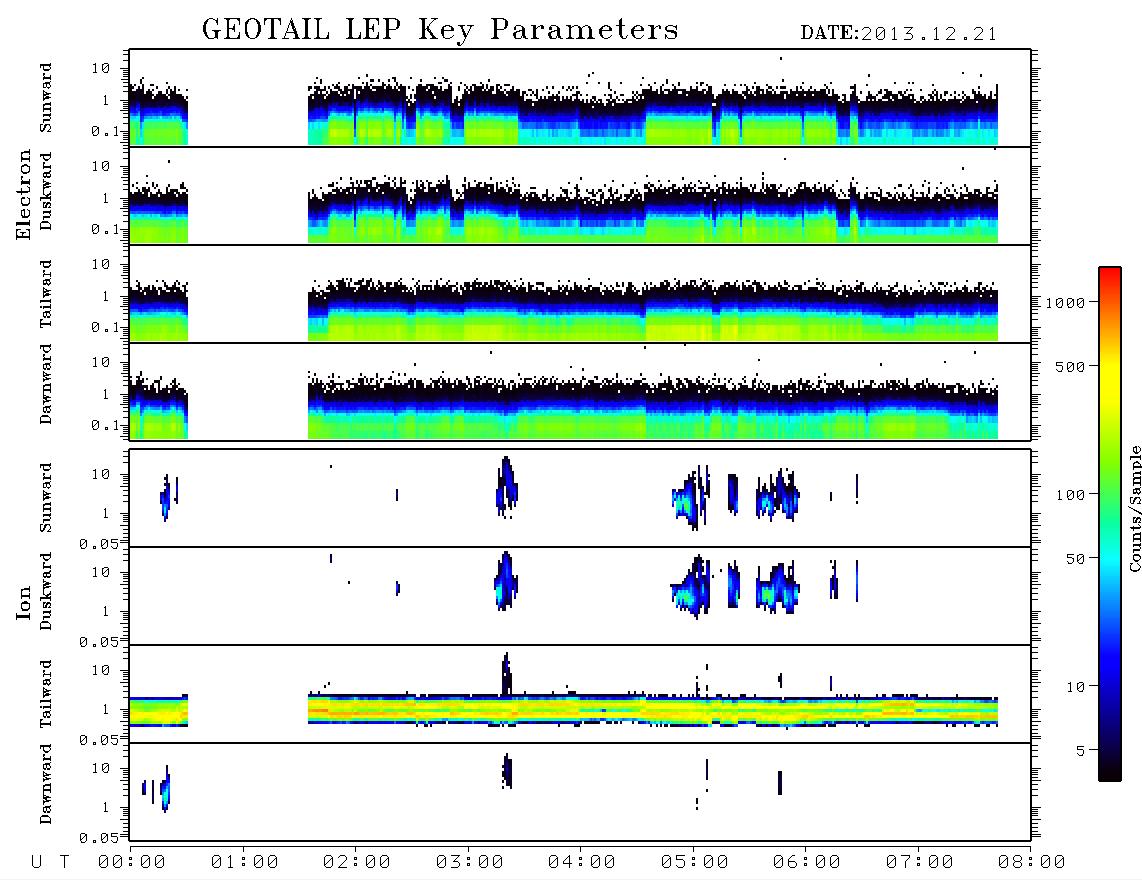The width and height of the screenshot is (1142, 880).
Task: Click the Electron Sunward spectrogram panel
Action: 580,98
